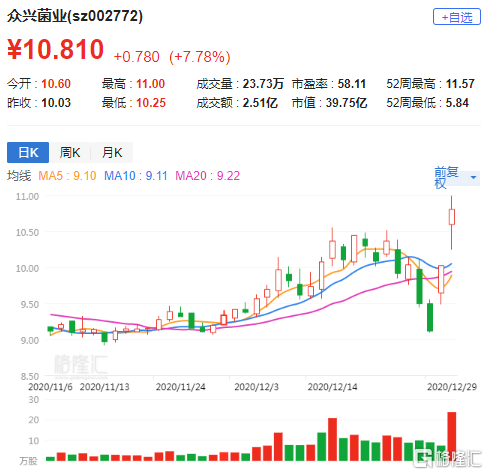Click the current price ¥10.810
This screenshot has height=475, width=488.
click(56, 49)
